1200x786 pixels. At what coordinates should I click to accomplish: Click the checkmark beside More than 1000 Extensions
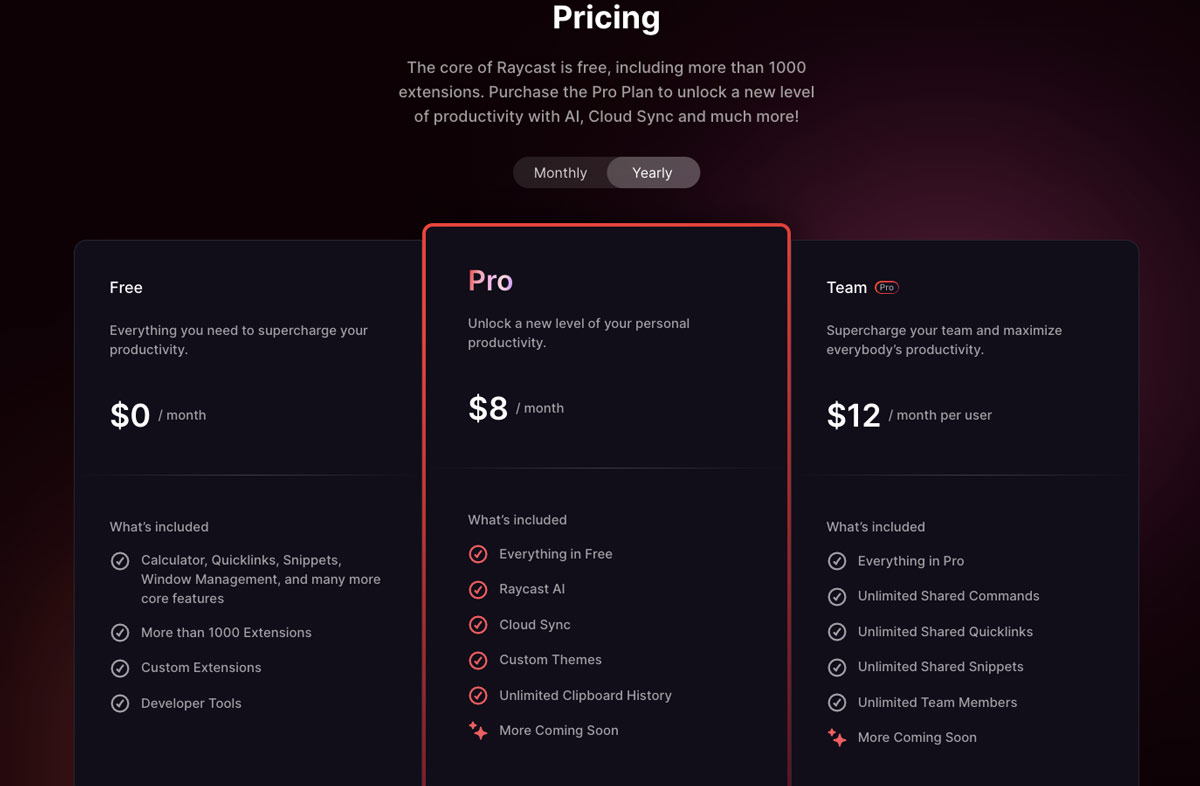(120, 632)
